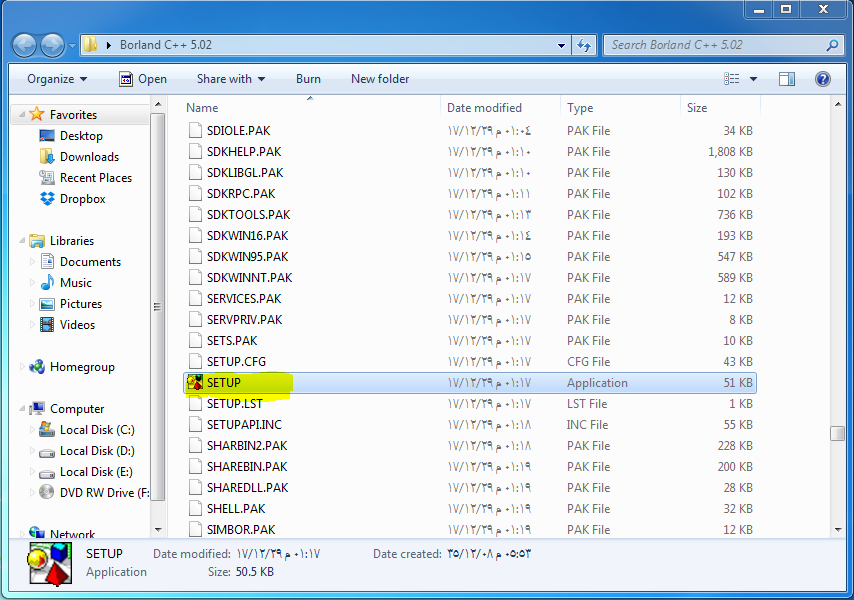Image resolution: width=854 pixels, height=600 pixels.
Task: Change your view icon button
Action: point(731,79)
